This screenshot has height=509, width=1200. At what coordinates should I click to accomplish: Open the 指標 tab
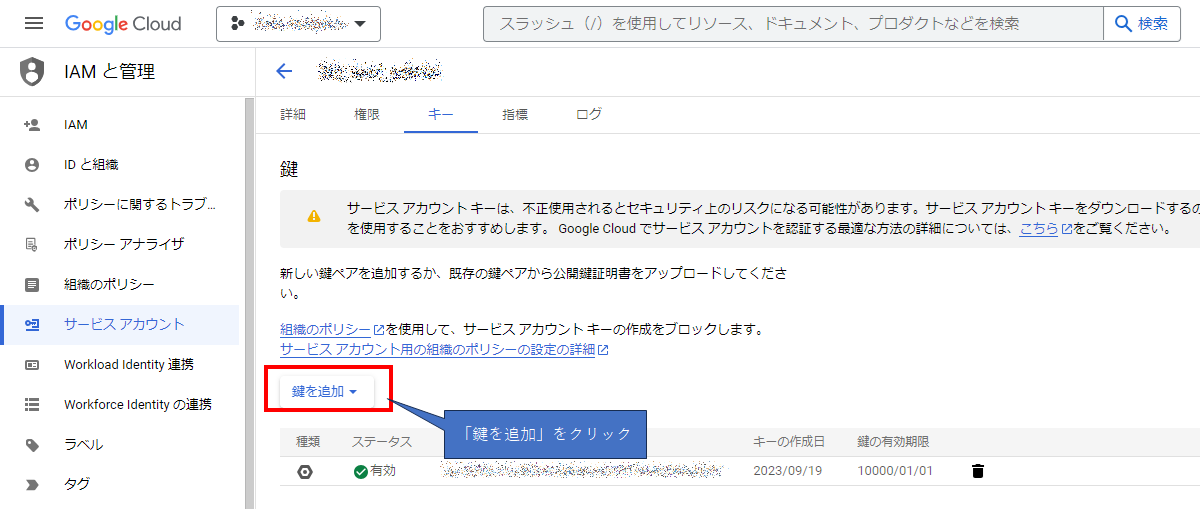click(x=515, y=114)
